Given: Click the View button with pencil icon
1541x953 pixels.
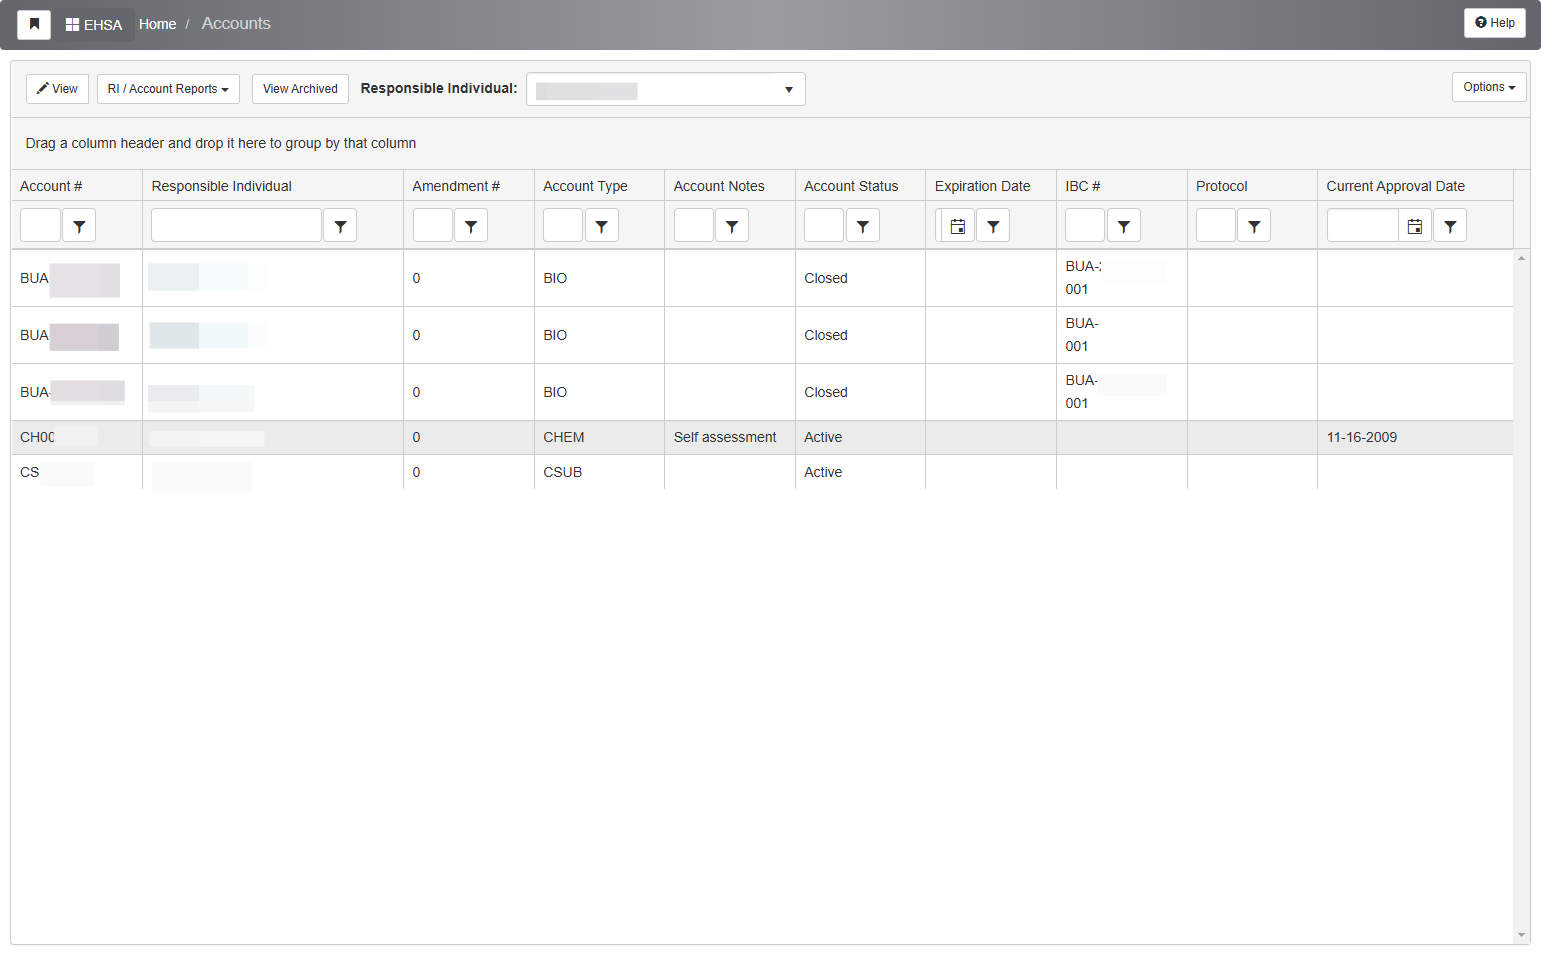Looking at the screenshot, I should click(x=57, y=89).
